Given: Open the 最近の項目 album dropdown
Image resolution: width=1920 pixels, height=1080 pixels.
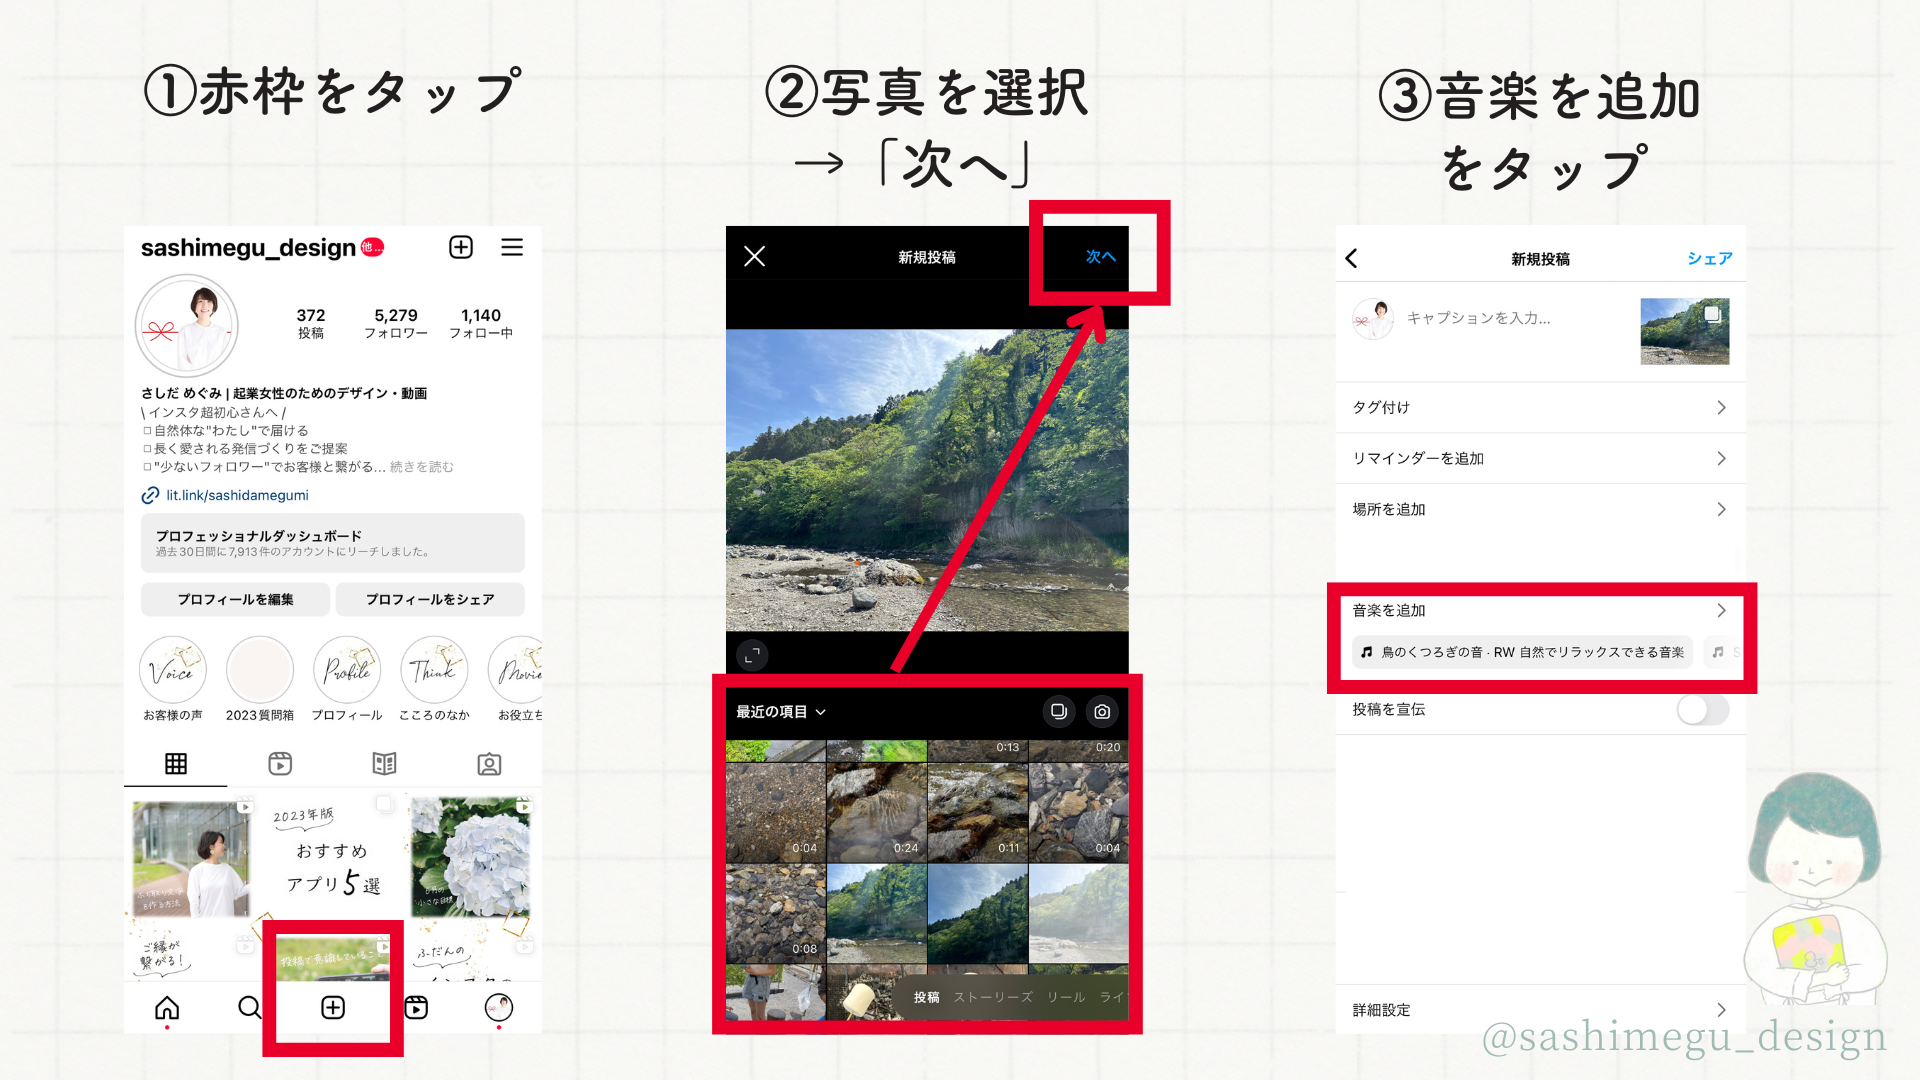Looking at the screenshot, I should [781, 712].
